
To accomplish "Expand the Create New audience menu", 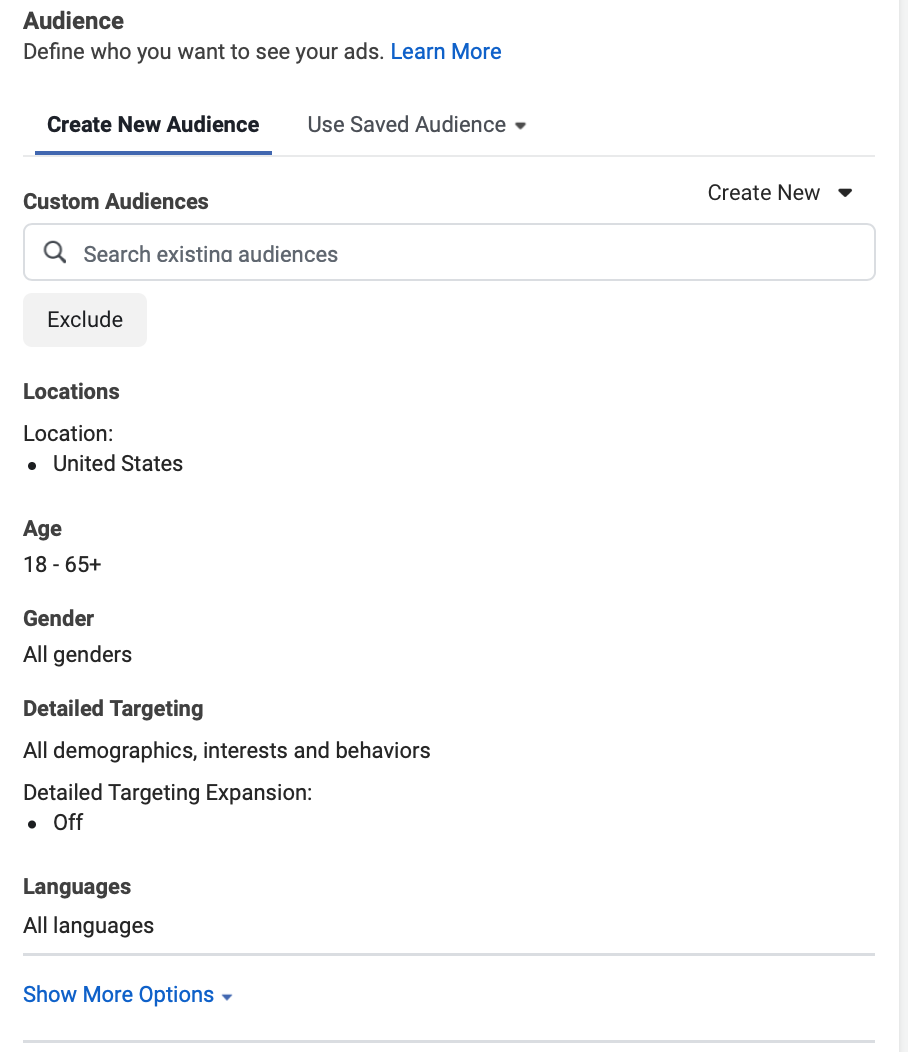I will point(779,192).
